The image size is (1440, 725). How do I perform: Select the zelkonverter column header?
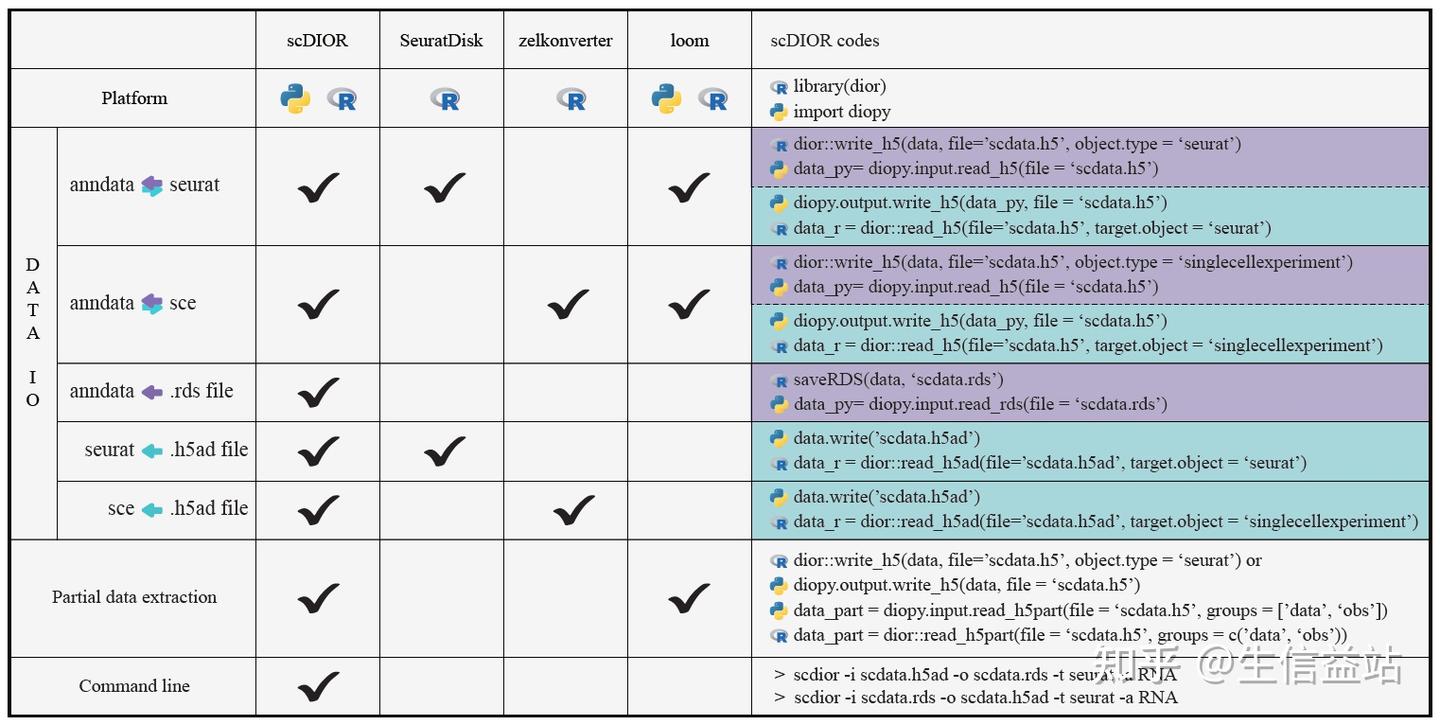point(566,41)
